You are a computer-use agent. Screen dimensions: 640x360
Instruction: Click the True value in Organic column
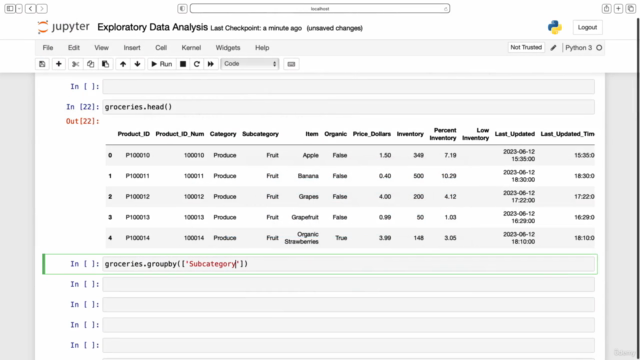[x=341, y=238]
